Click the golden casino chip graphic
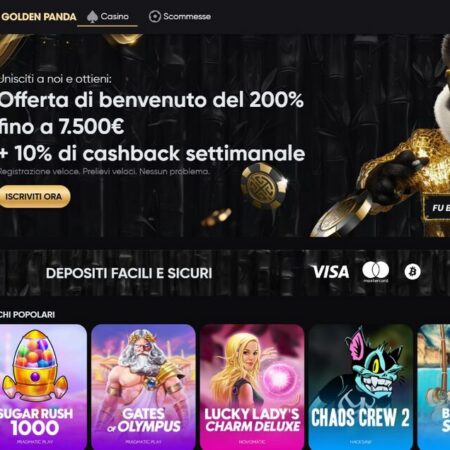The image size is (450, 450). coord(263,184)
